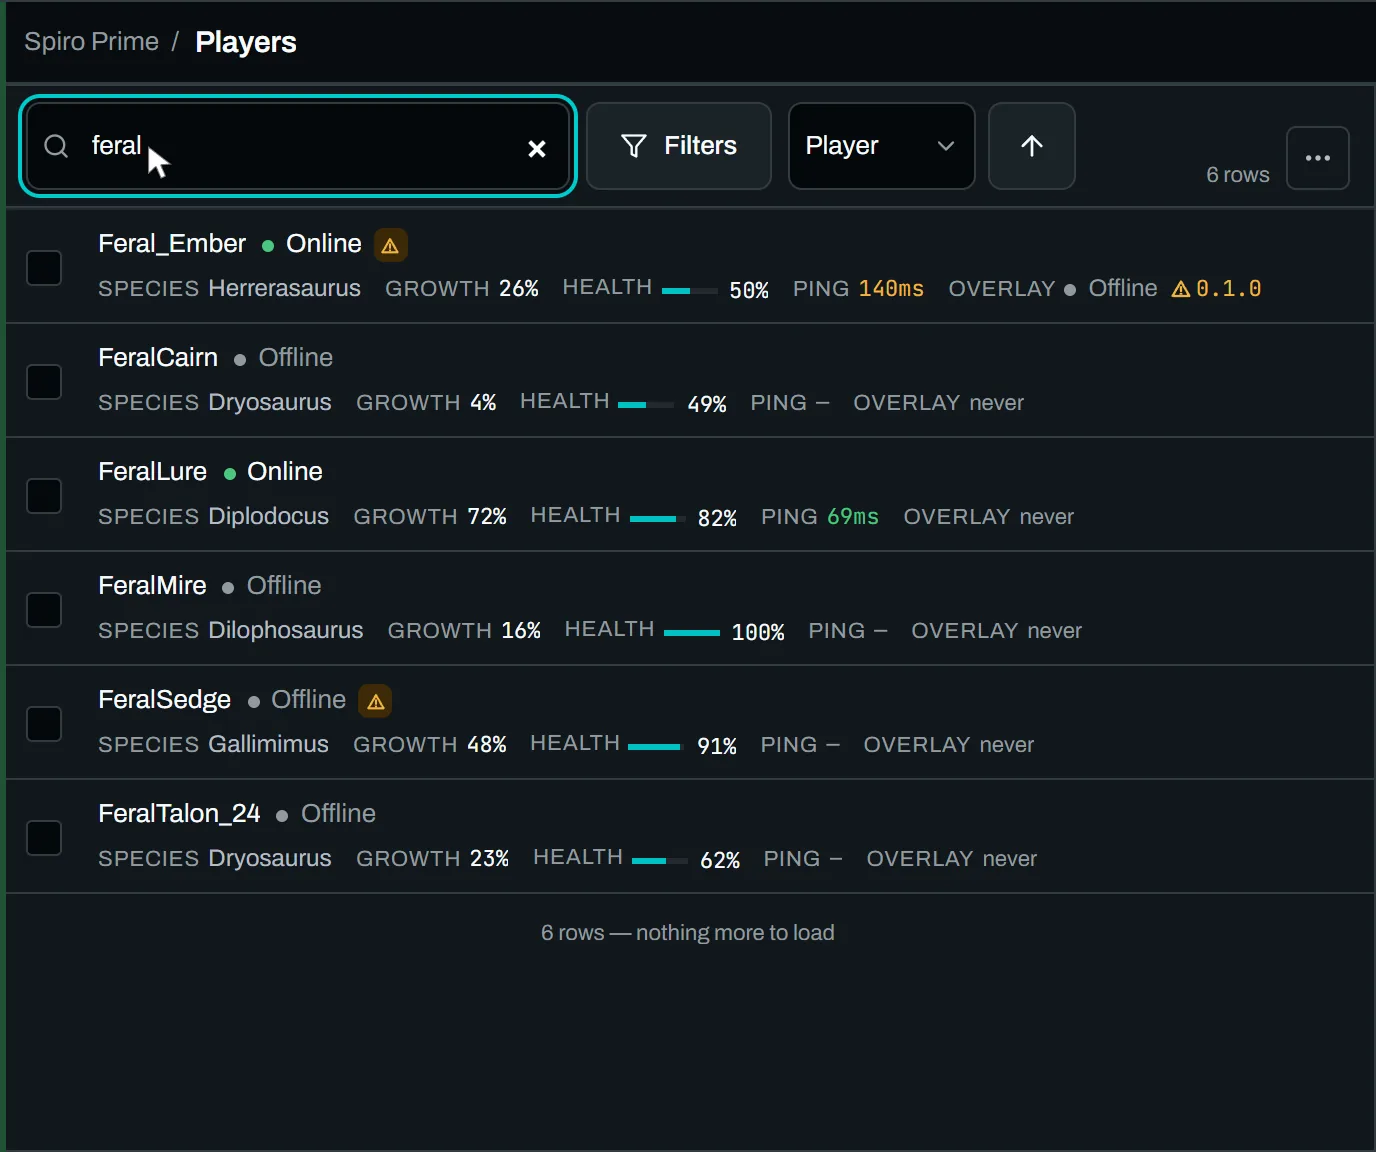Click the 140ms ping value
The height and width of the screenshot is (1152, 1376).
(x=891, y=289)
